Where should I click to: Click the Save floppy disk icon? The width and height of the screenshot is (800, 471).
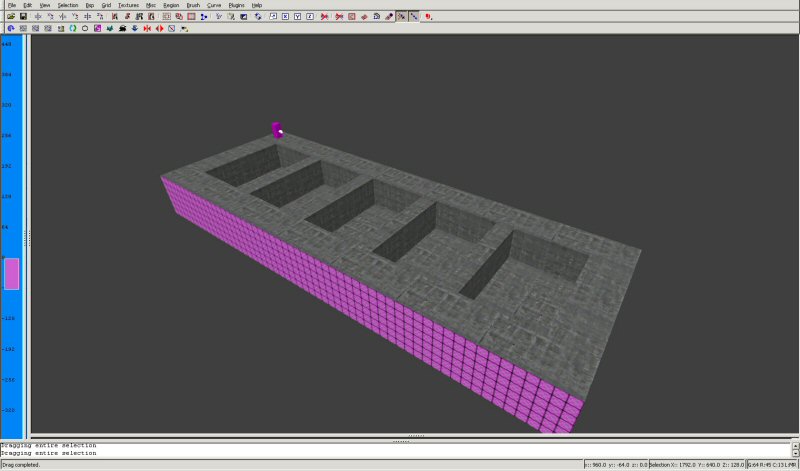tap(23, 16)
